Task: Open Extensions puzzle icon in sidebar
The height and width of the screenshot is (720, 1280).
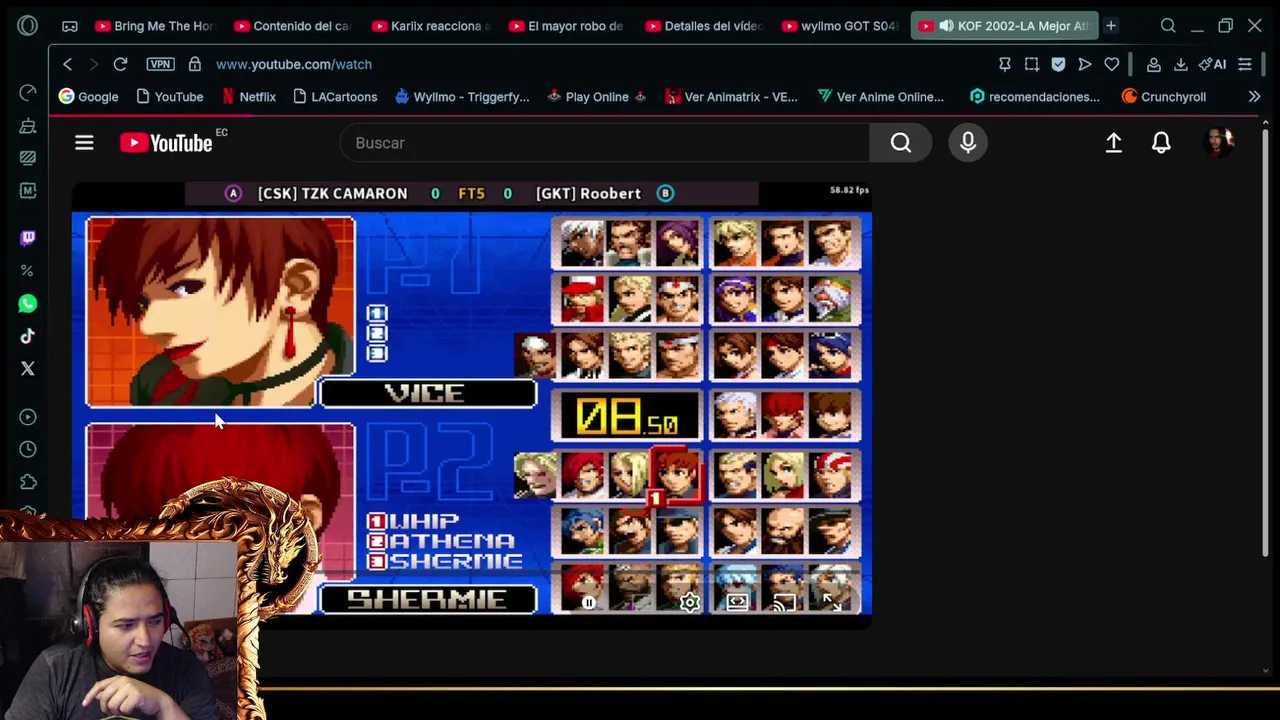Action: pos(28,482)
